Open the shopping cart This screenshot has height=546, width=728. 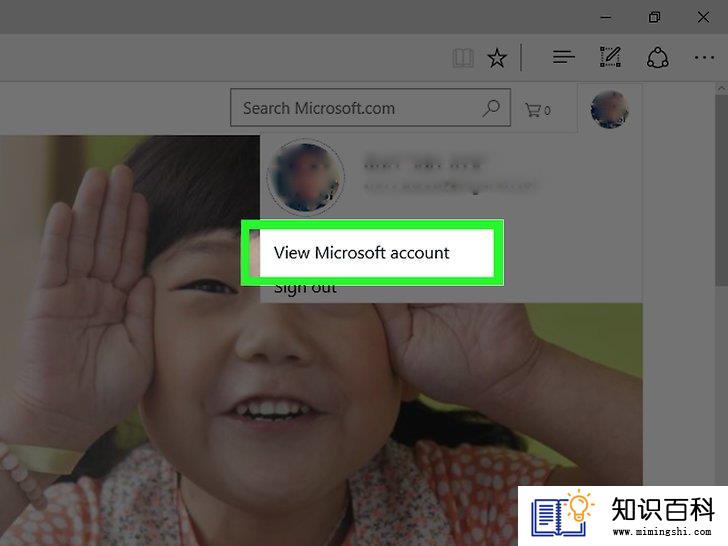[x=538, y=110]
